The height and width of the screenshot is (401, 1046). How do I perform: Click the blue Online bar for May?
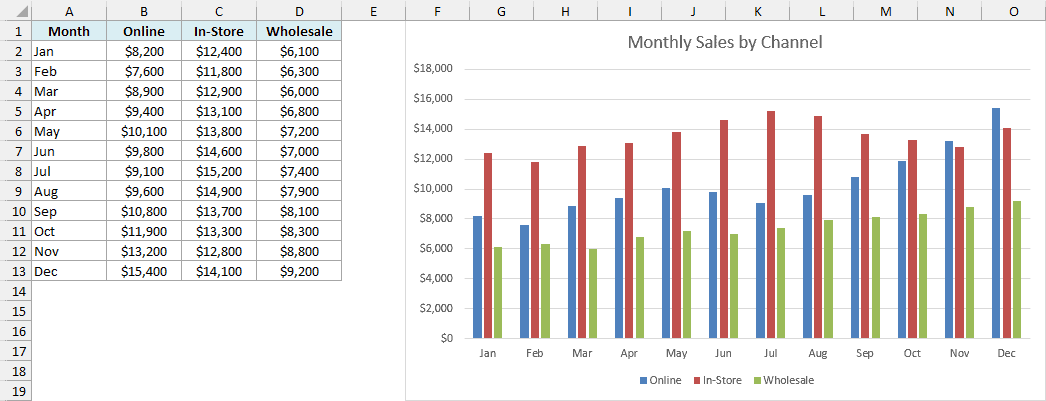click(666, 263)
